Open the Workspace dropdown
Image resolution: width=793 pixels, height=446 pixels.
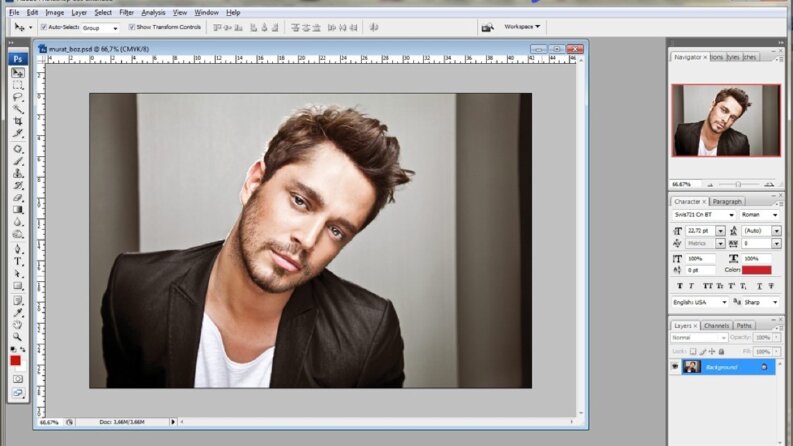click(x=522, y=26)
